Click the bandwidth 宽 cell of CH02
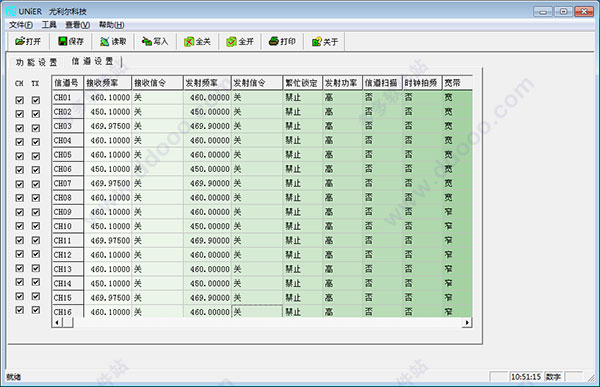 457,112
